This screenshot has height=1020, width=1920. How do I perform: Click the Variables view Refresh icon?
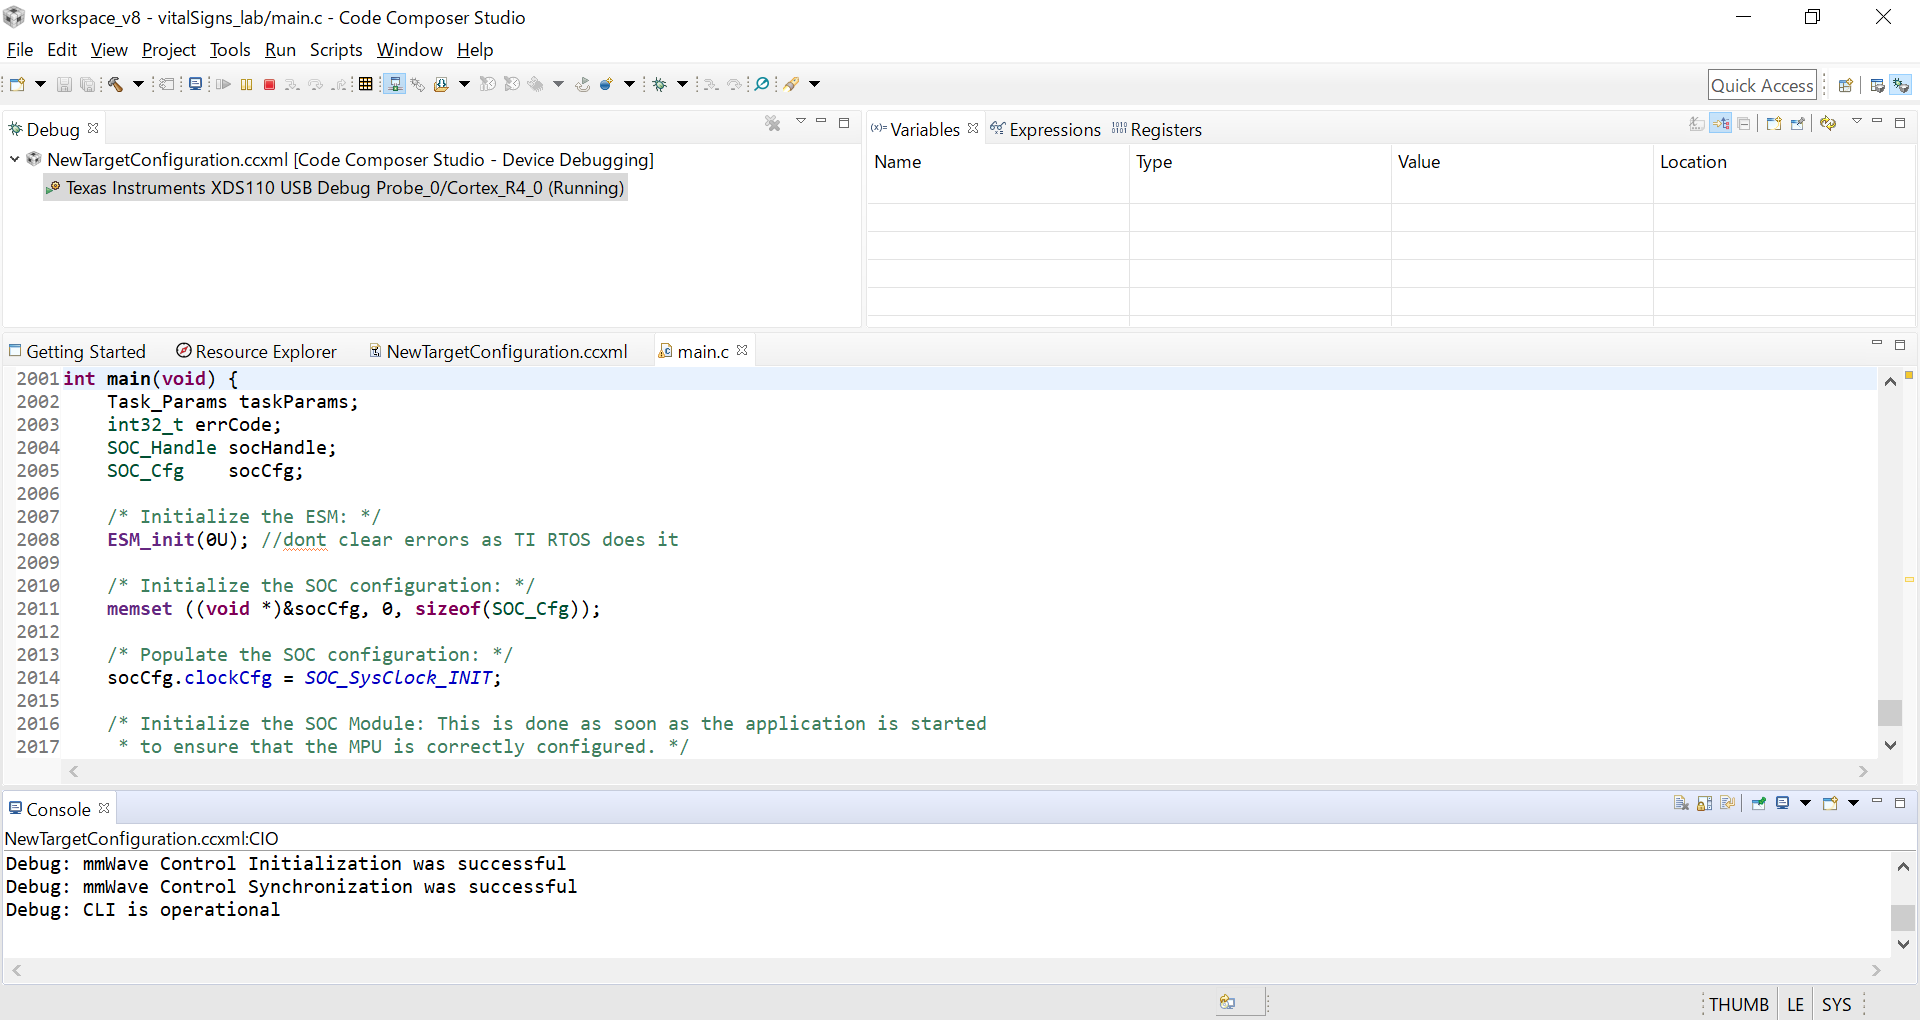1828,123
